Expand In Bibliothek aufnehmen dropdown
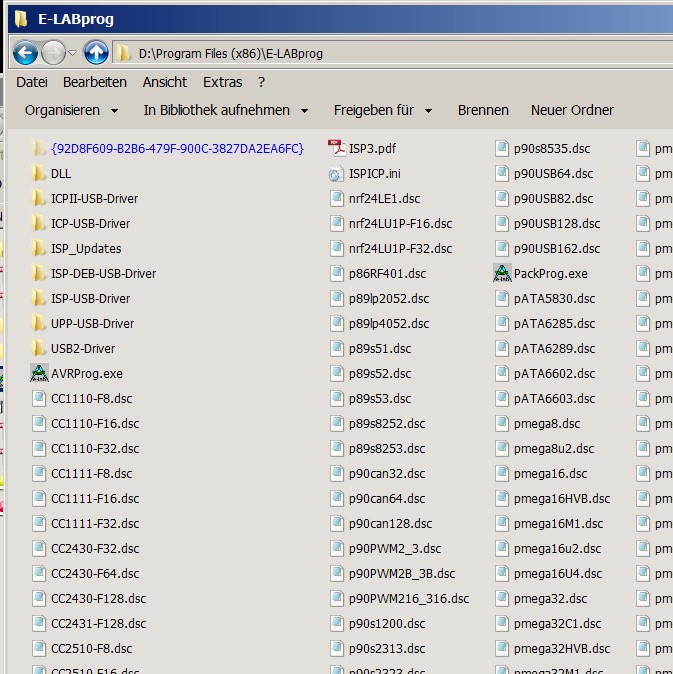 pos(226,110)
